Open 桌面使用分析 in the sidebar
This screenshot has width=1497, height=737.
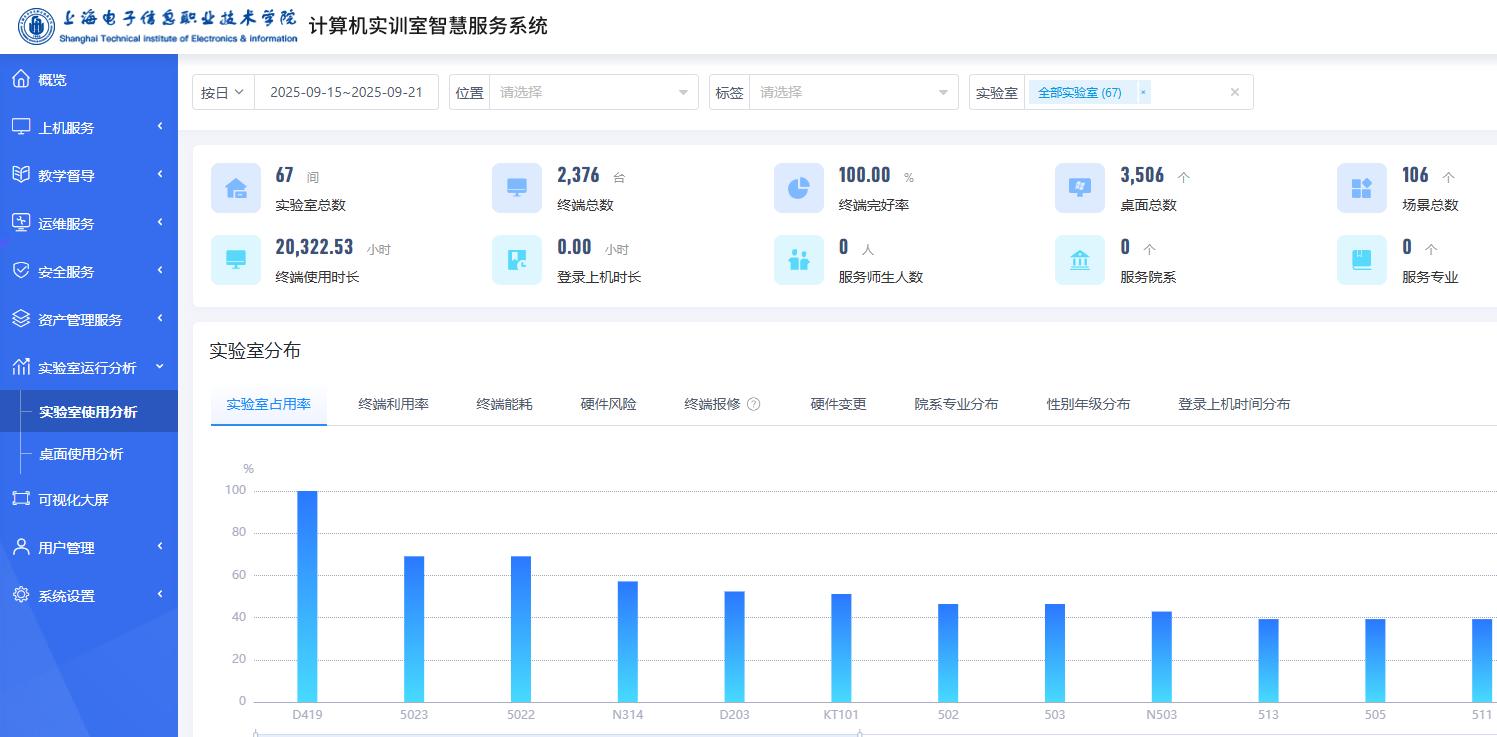[x=81, y=454]
